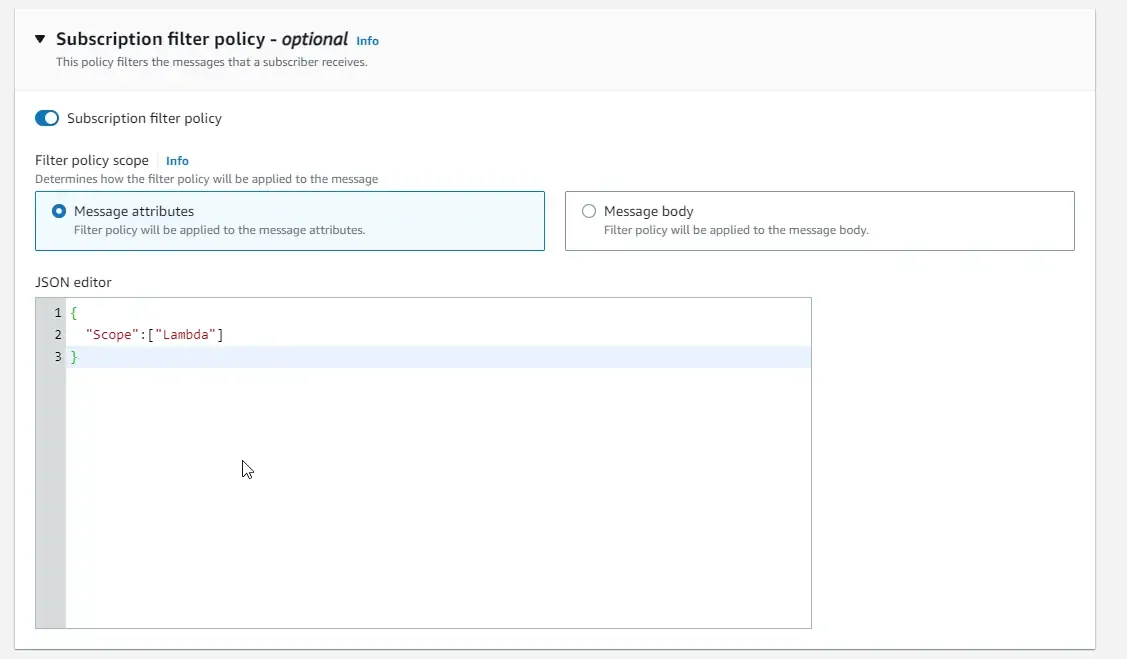
Task: Open the Info link next to Filter policy scope
Action: click(177, 160)
